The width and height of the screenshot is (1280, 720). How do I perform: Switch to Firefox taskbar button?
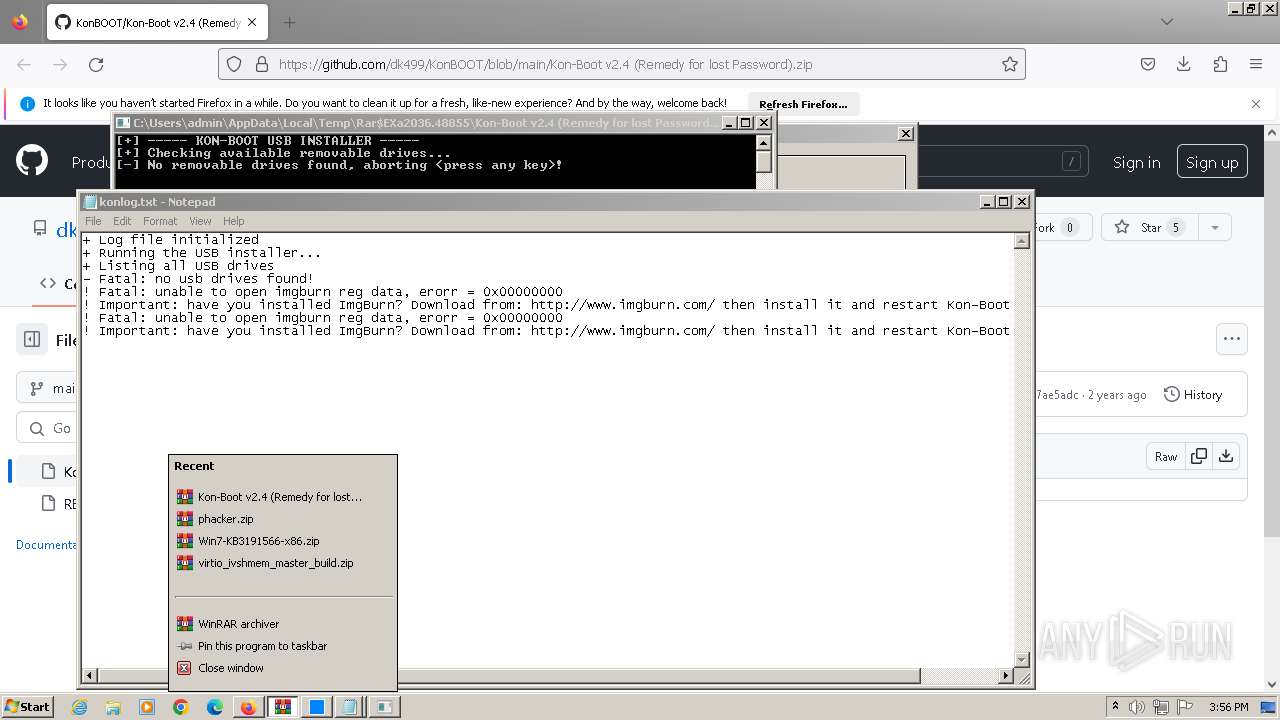point(248,707)
